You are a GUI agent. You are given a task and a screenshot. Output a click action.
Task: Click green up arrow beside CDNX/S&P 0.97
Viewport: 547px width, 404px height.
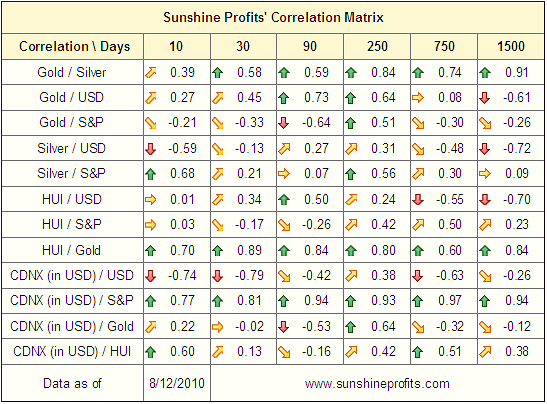click(x=418, y=301)
